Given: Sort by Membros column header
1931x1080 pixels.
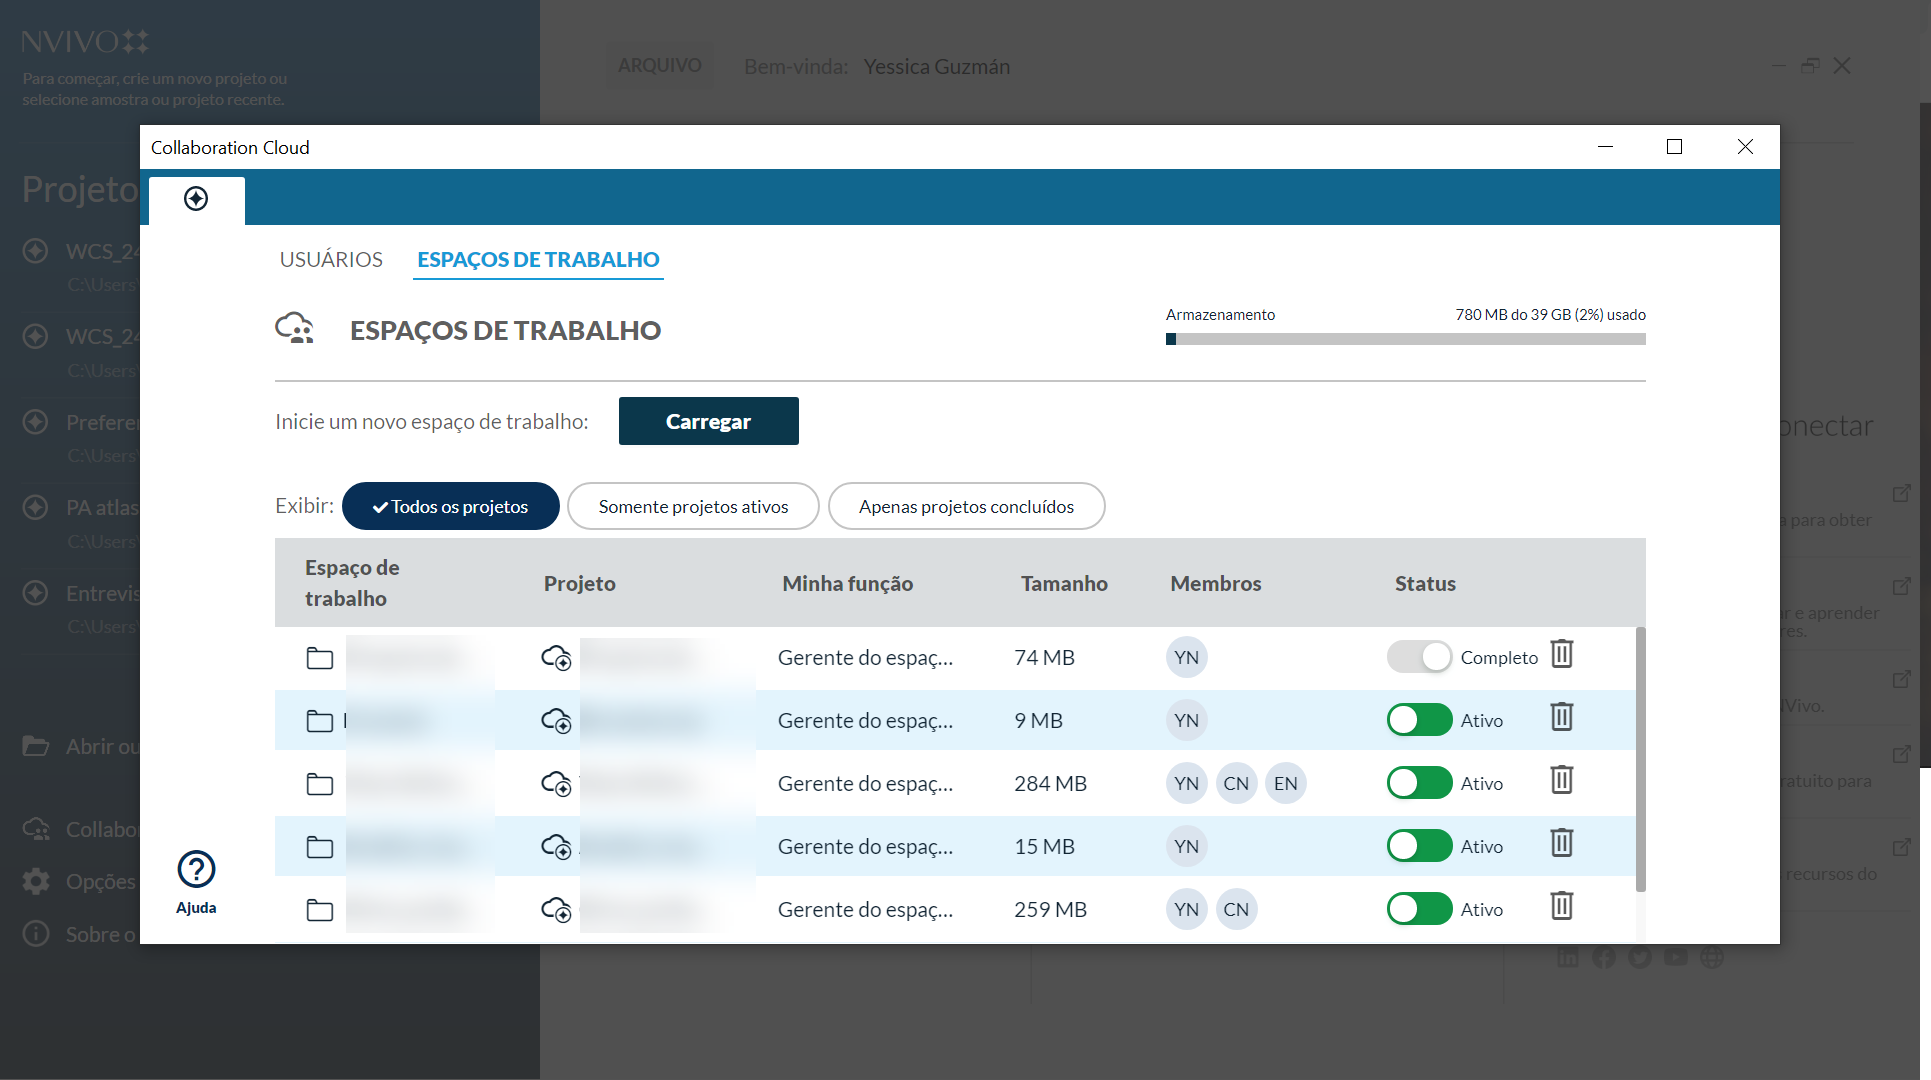Looking at the screenshot, I should point(1216,583).
